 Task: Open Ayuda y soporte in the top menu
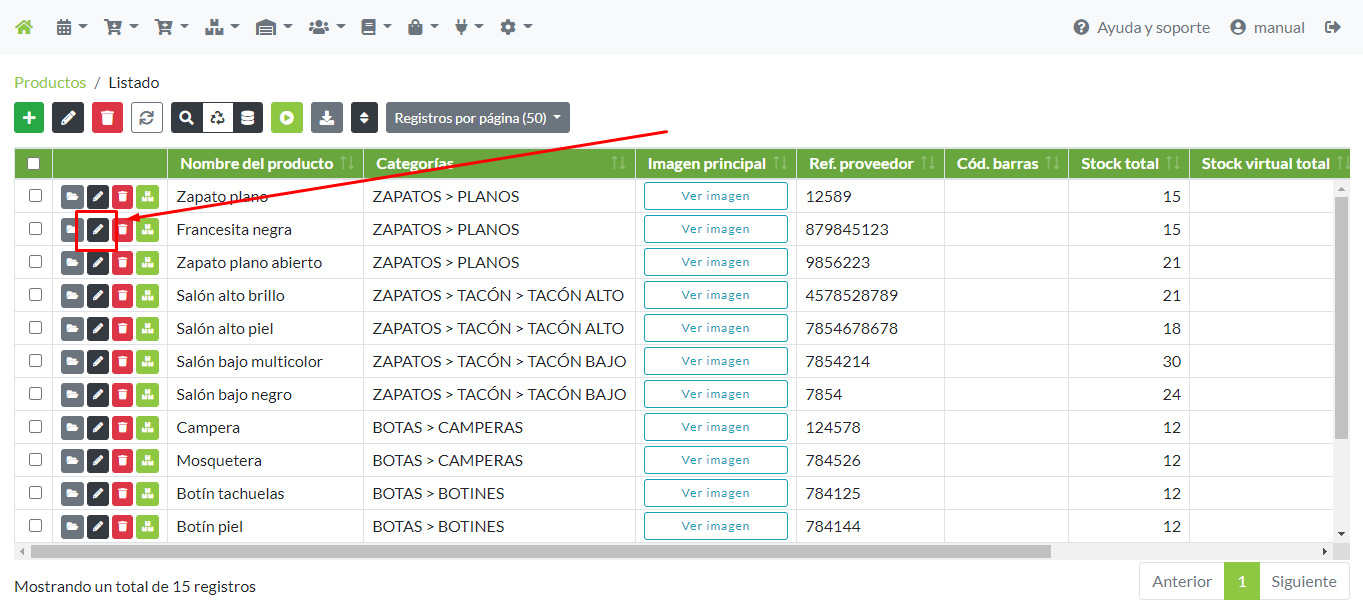[1141, 27]
